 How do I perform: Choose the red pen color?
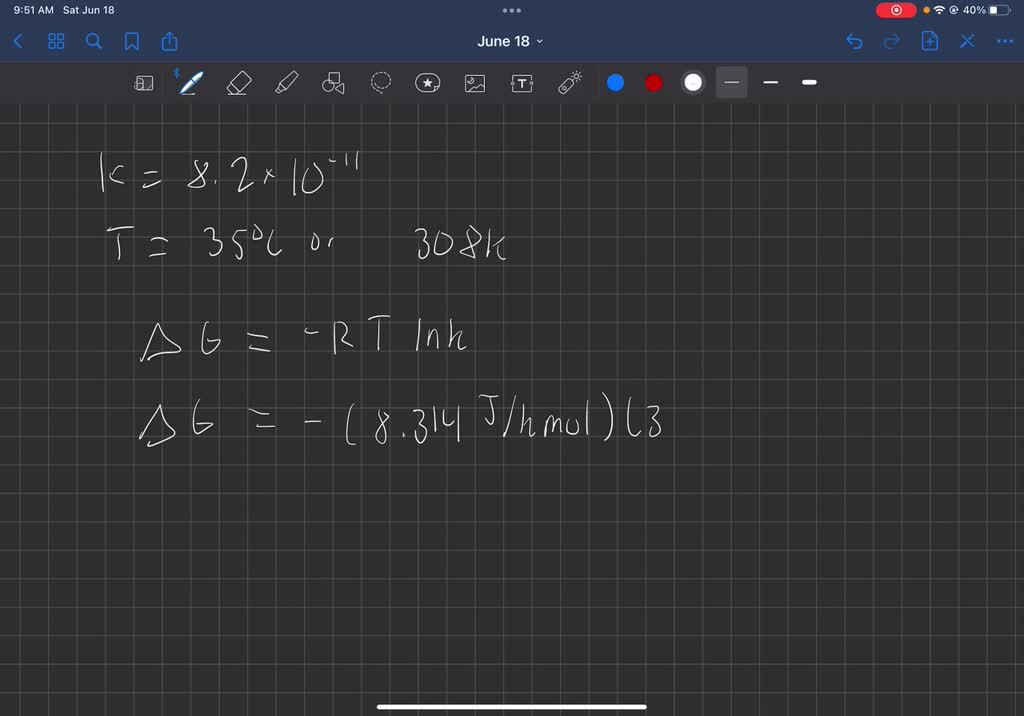pos(654,83)
